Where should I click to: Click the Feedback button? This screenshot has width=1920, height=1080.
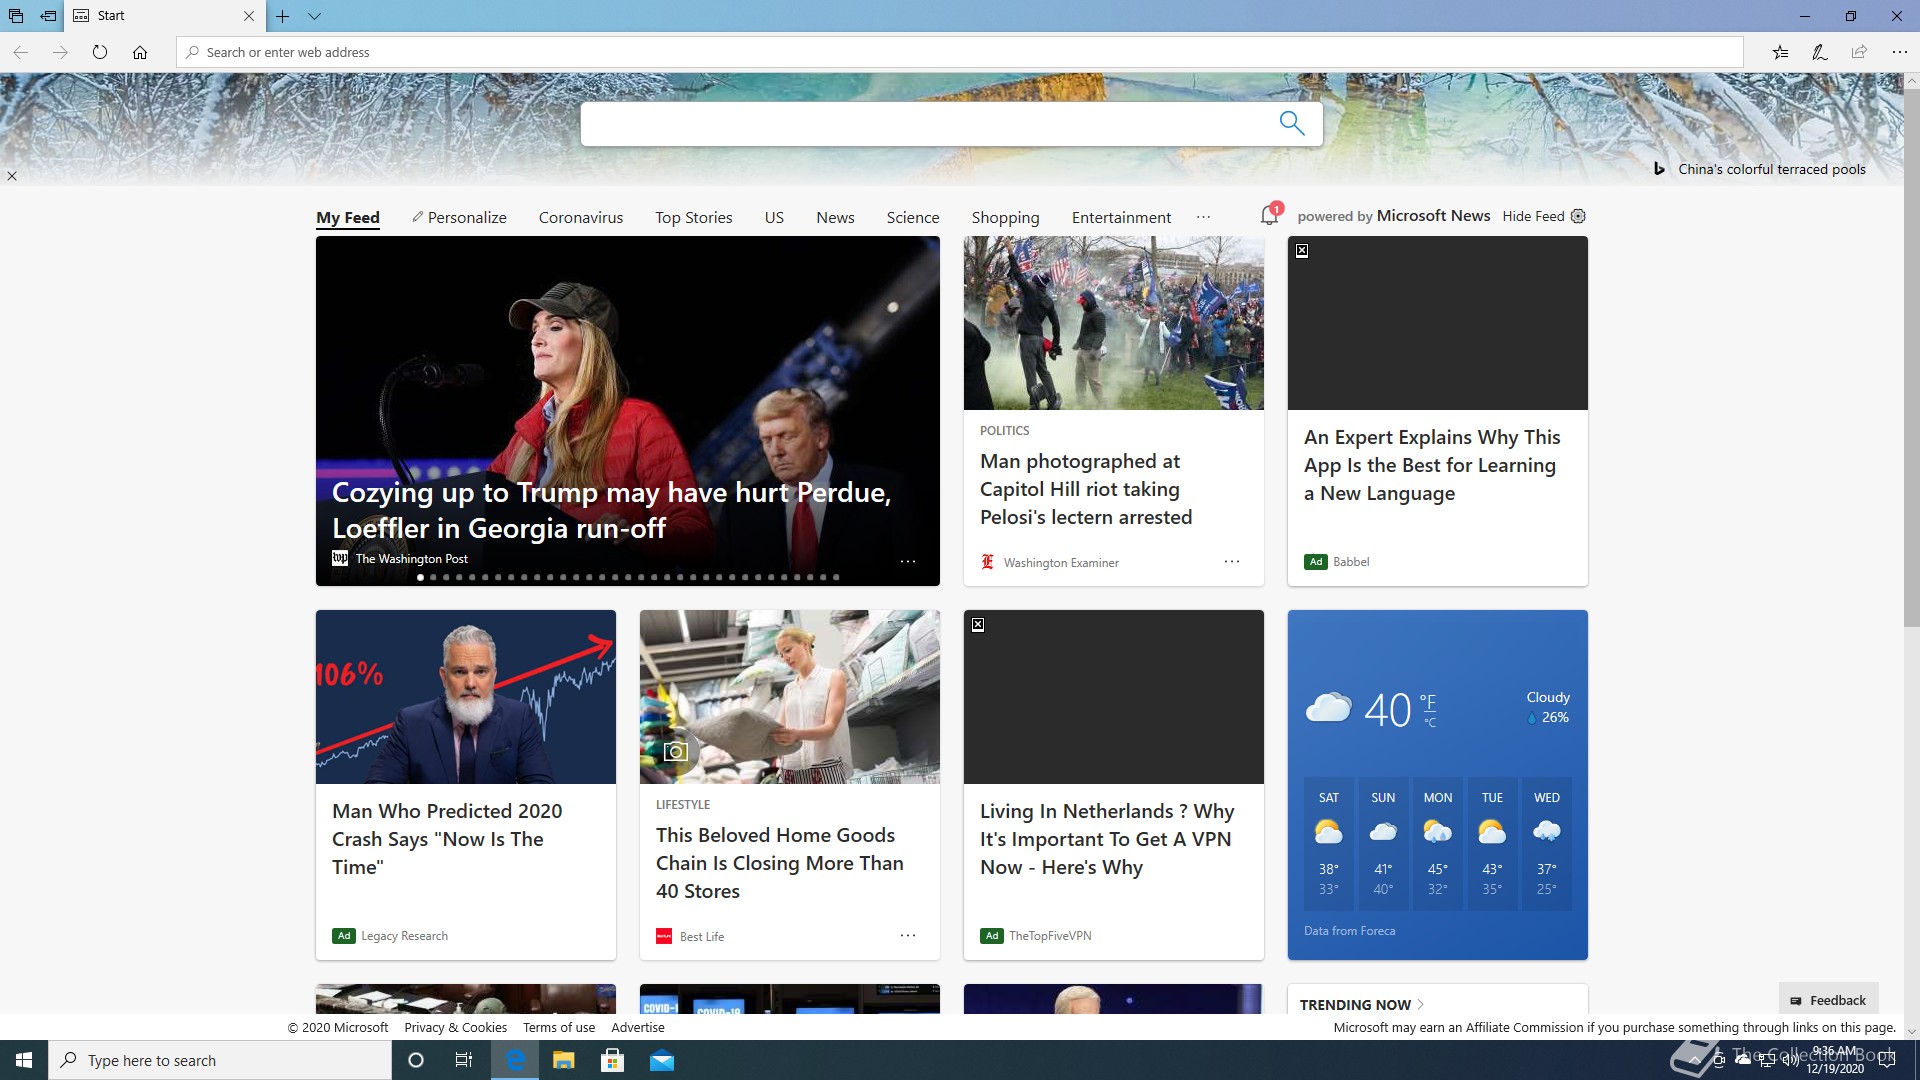(1828, 1000)
